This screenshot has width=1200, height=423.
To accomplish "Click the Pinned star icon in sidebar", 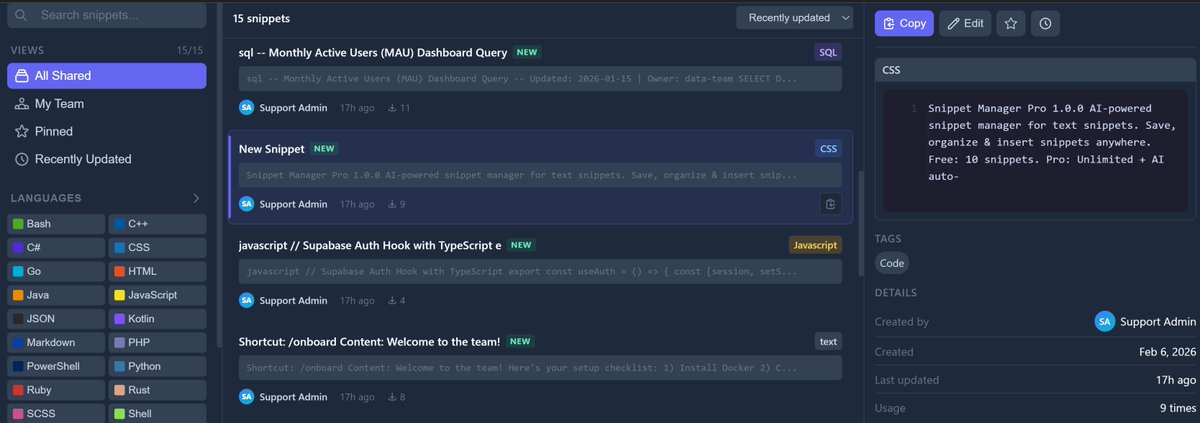I will pyautogui.click(x=22, y=132).
